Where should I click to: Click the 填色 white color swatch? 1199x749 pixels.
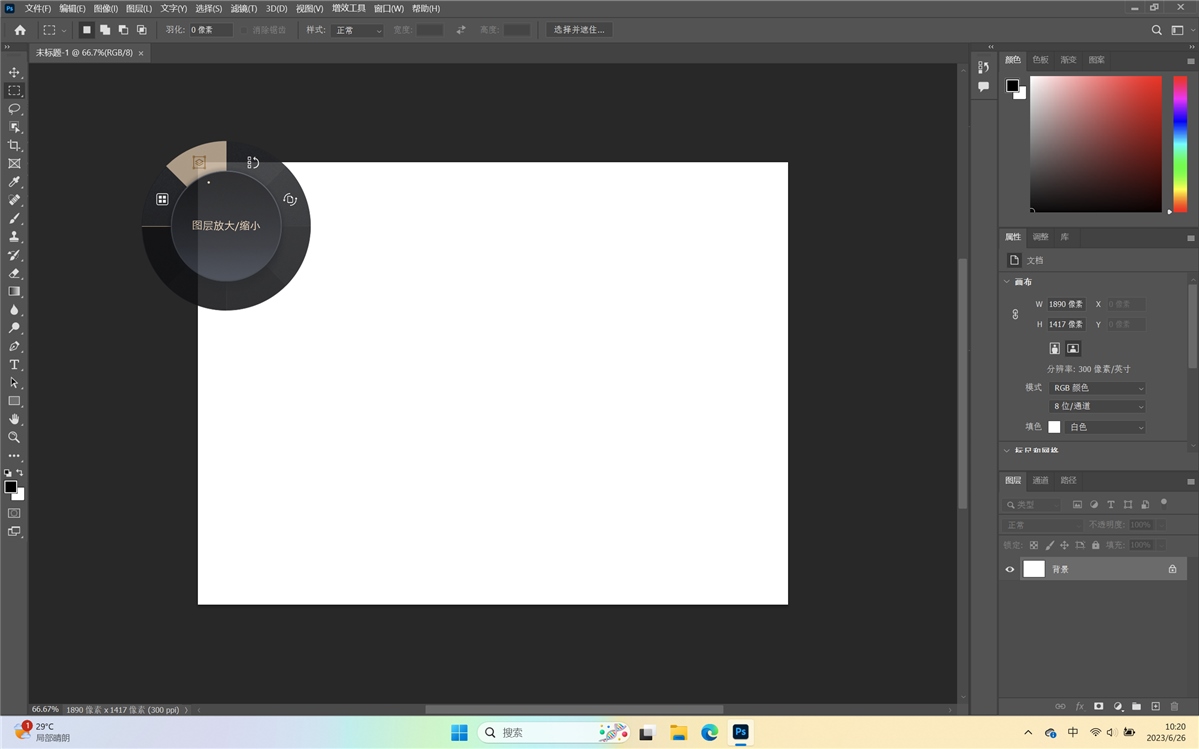coord(1054,427)
